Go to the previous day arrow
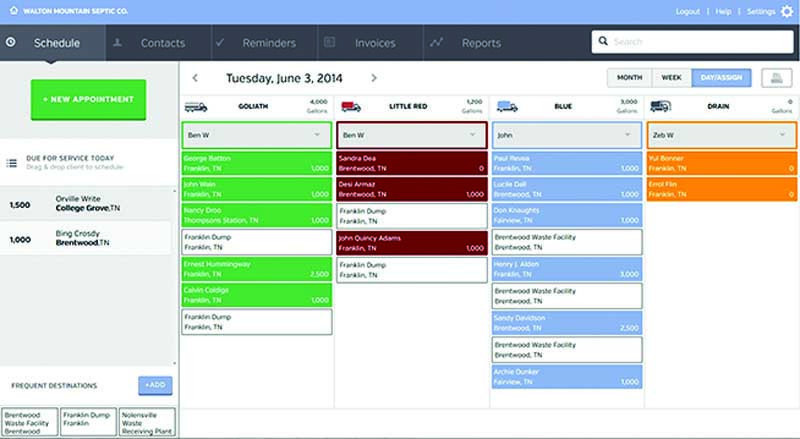 (195, 78)
